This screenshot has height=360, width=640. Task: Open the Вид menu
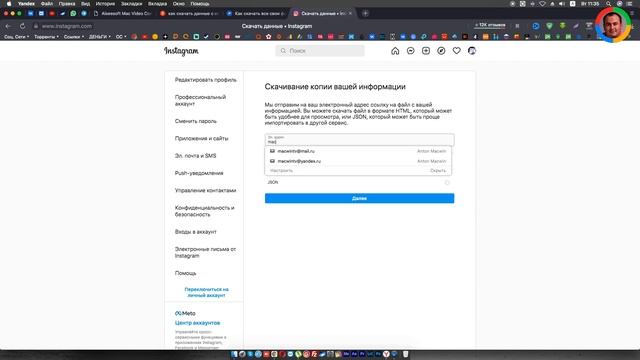point(85,4)
